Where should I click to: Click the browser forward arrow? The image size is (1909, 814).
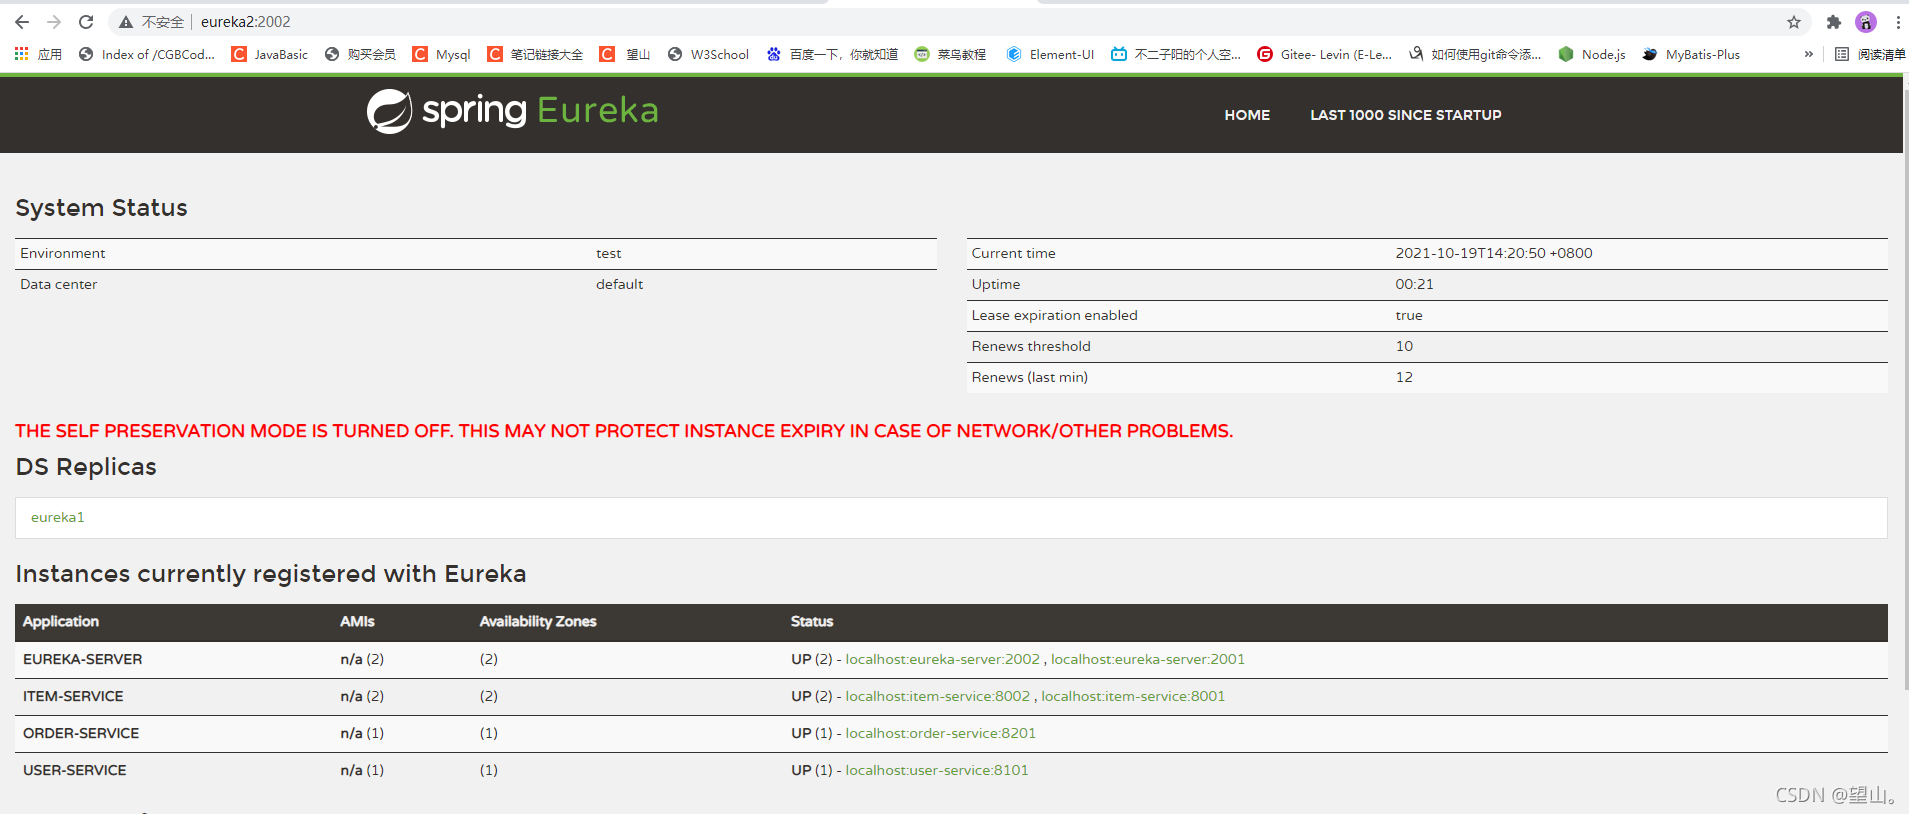[54, 22]
